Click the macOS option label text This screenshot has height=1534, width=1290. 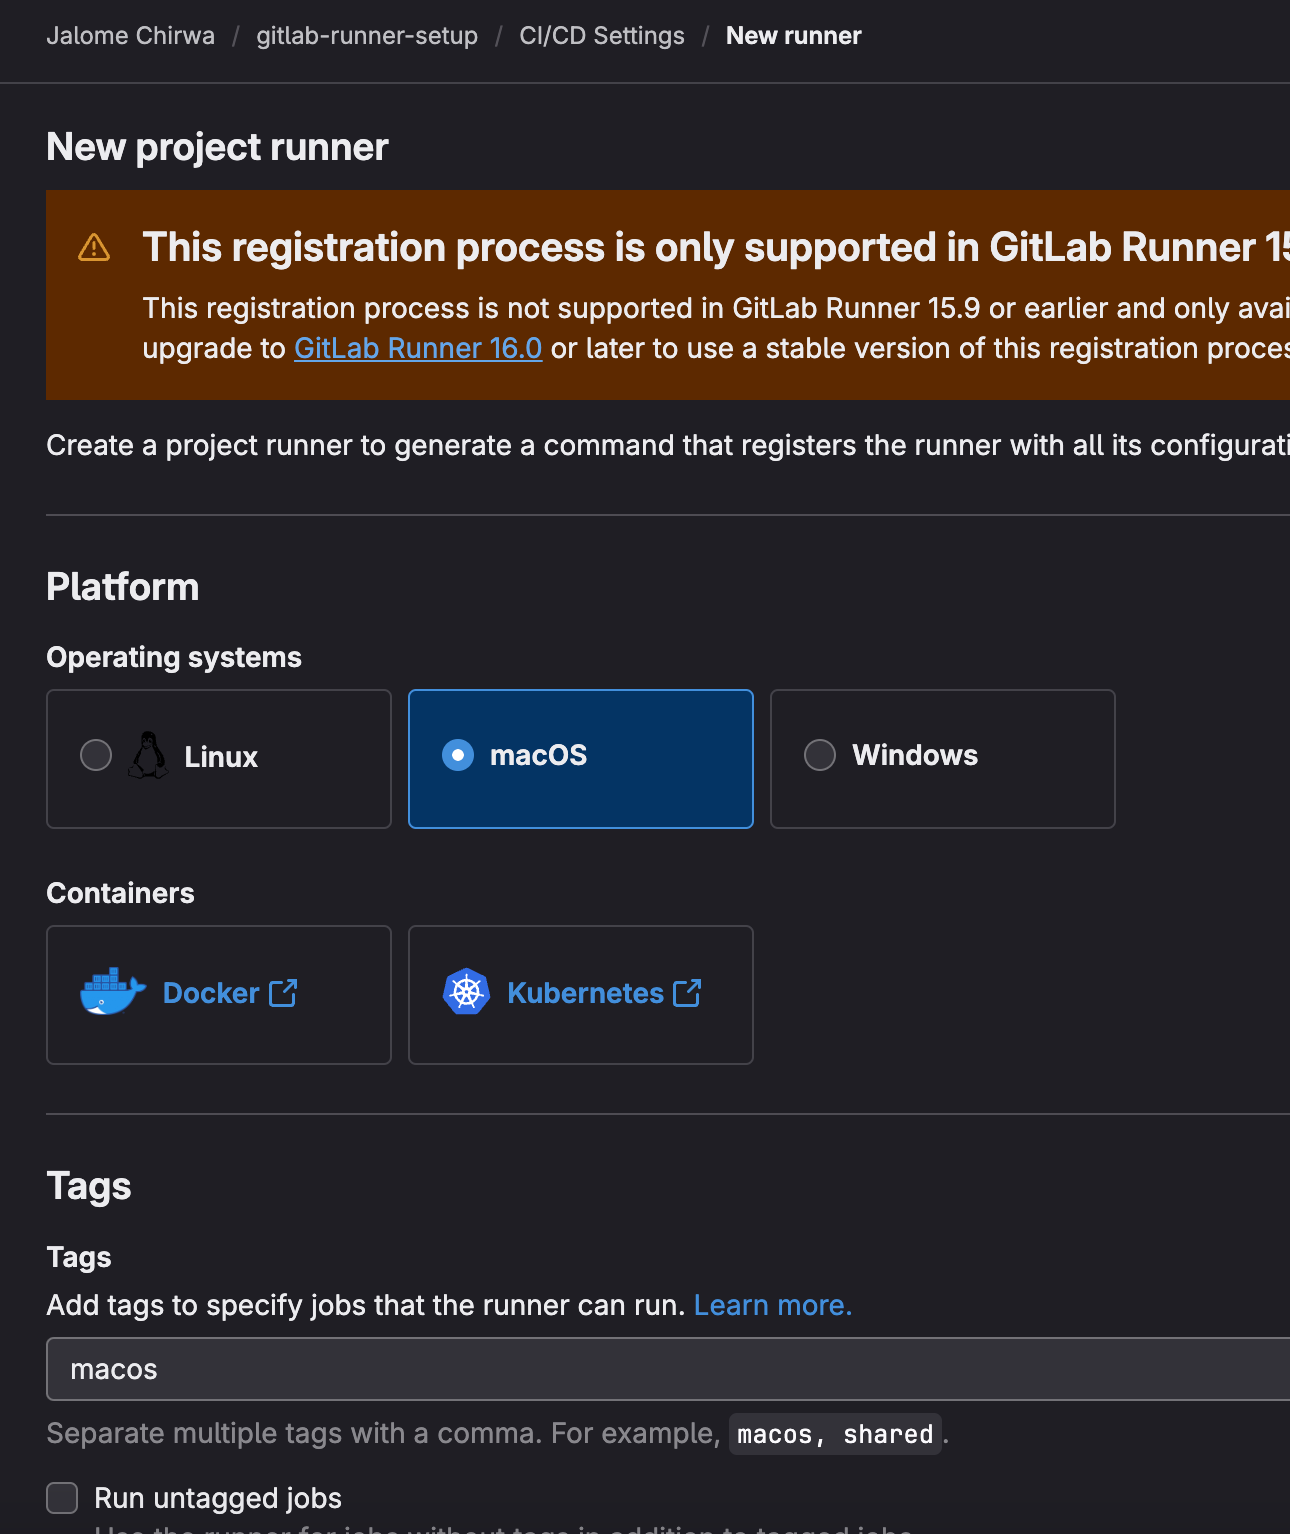point(538,755)
